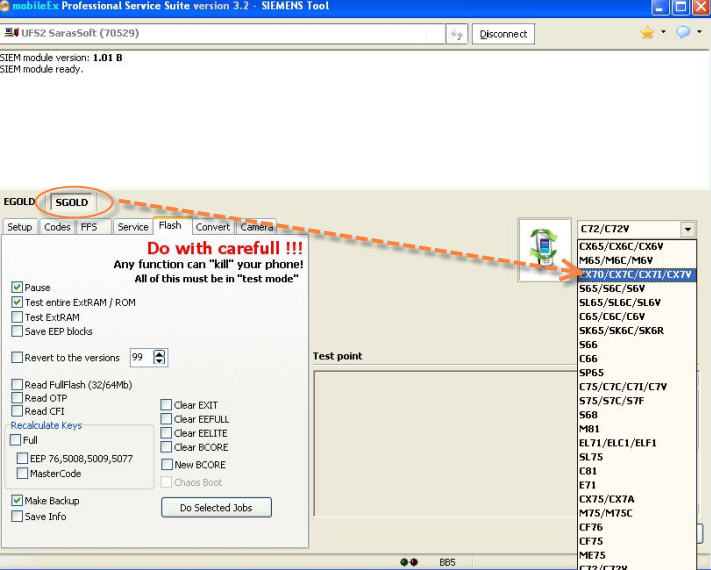711x570 pixels.
Task: Click the Do Selected Jobs button
Action: coord(216,507)
